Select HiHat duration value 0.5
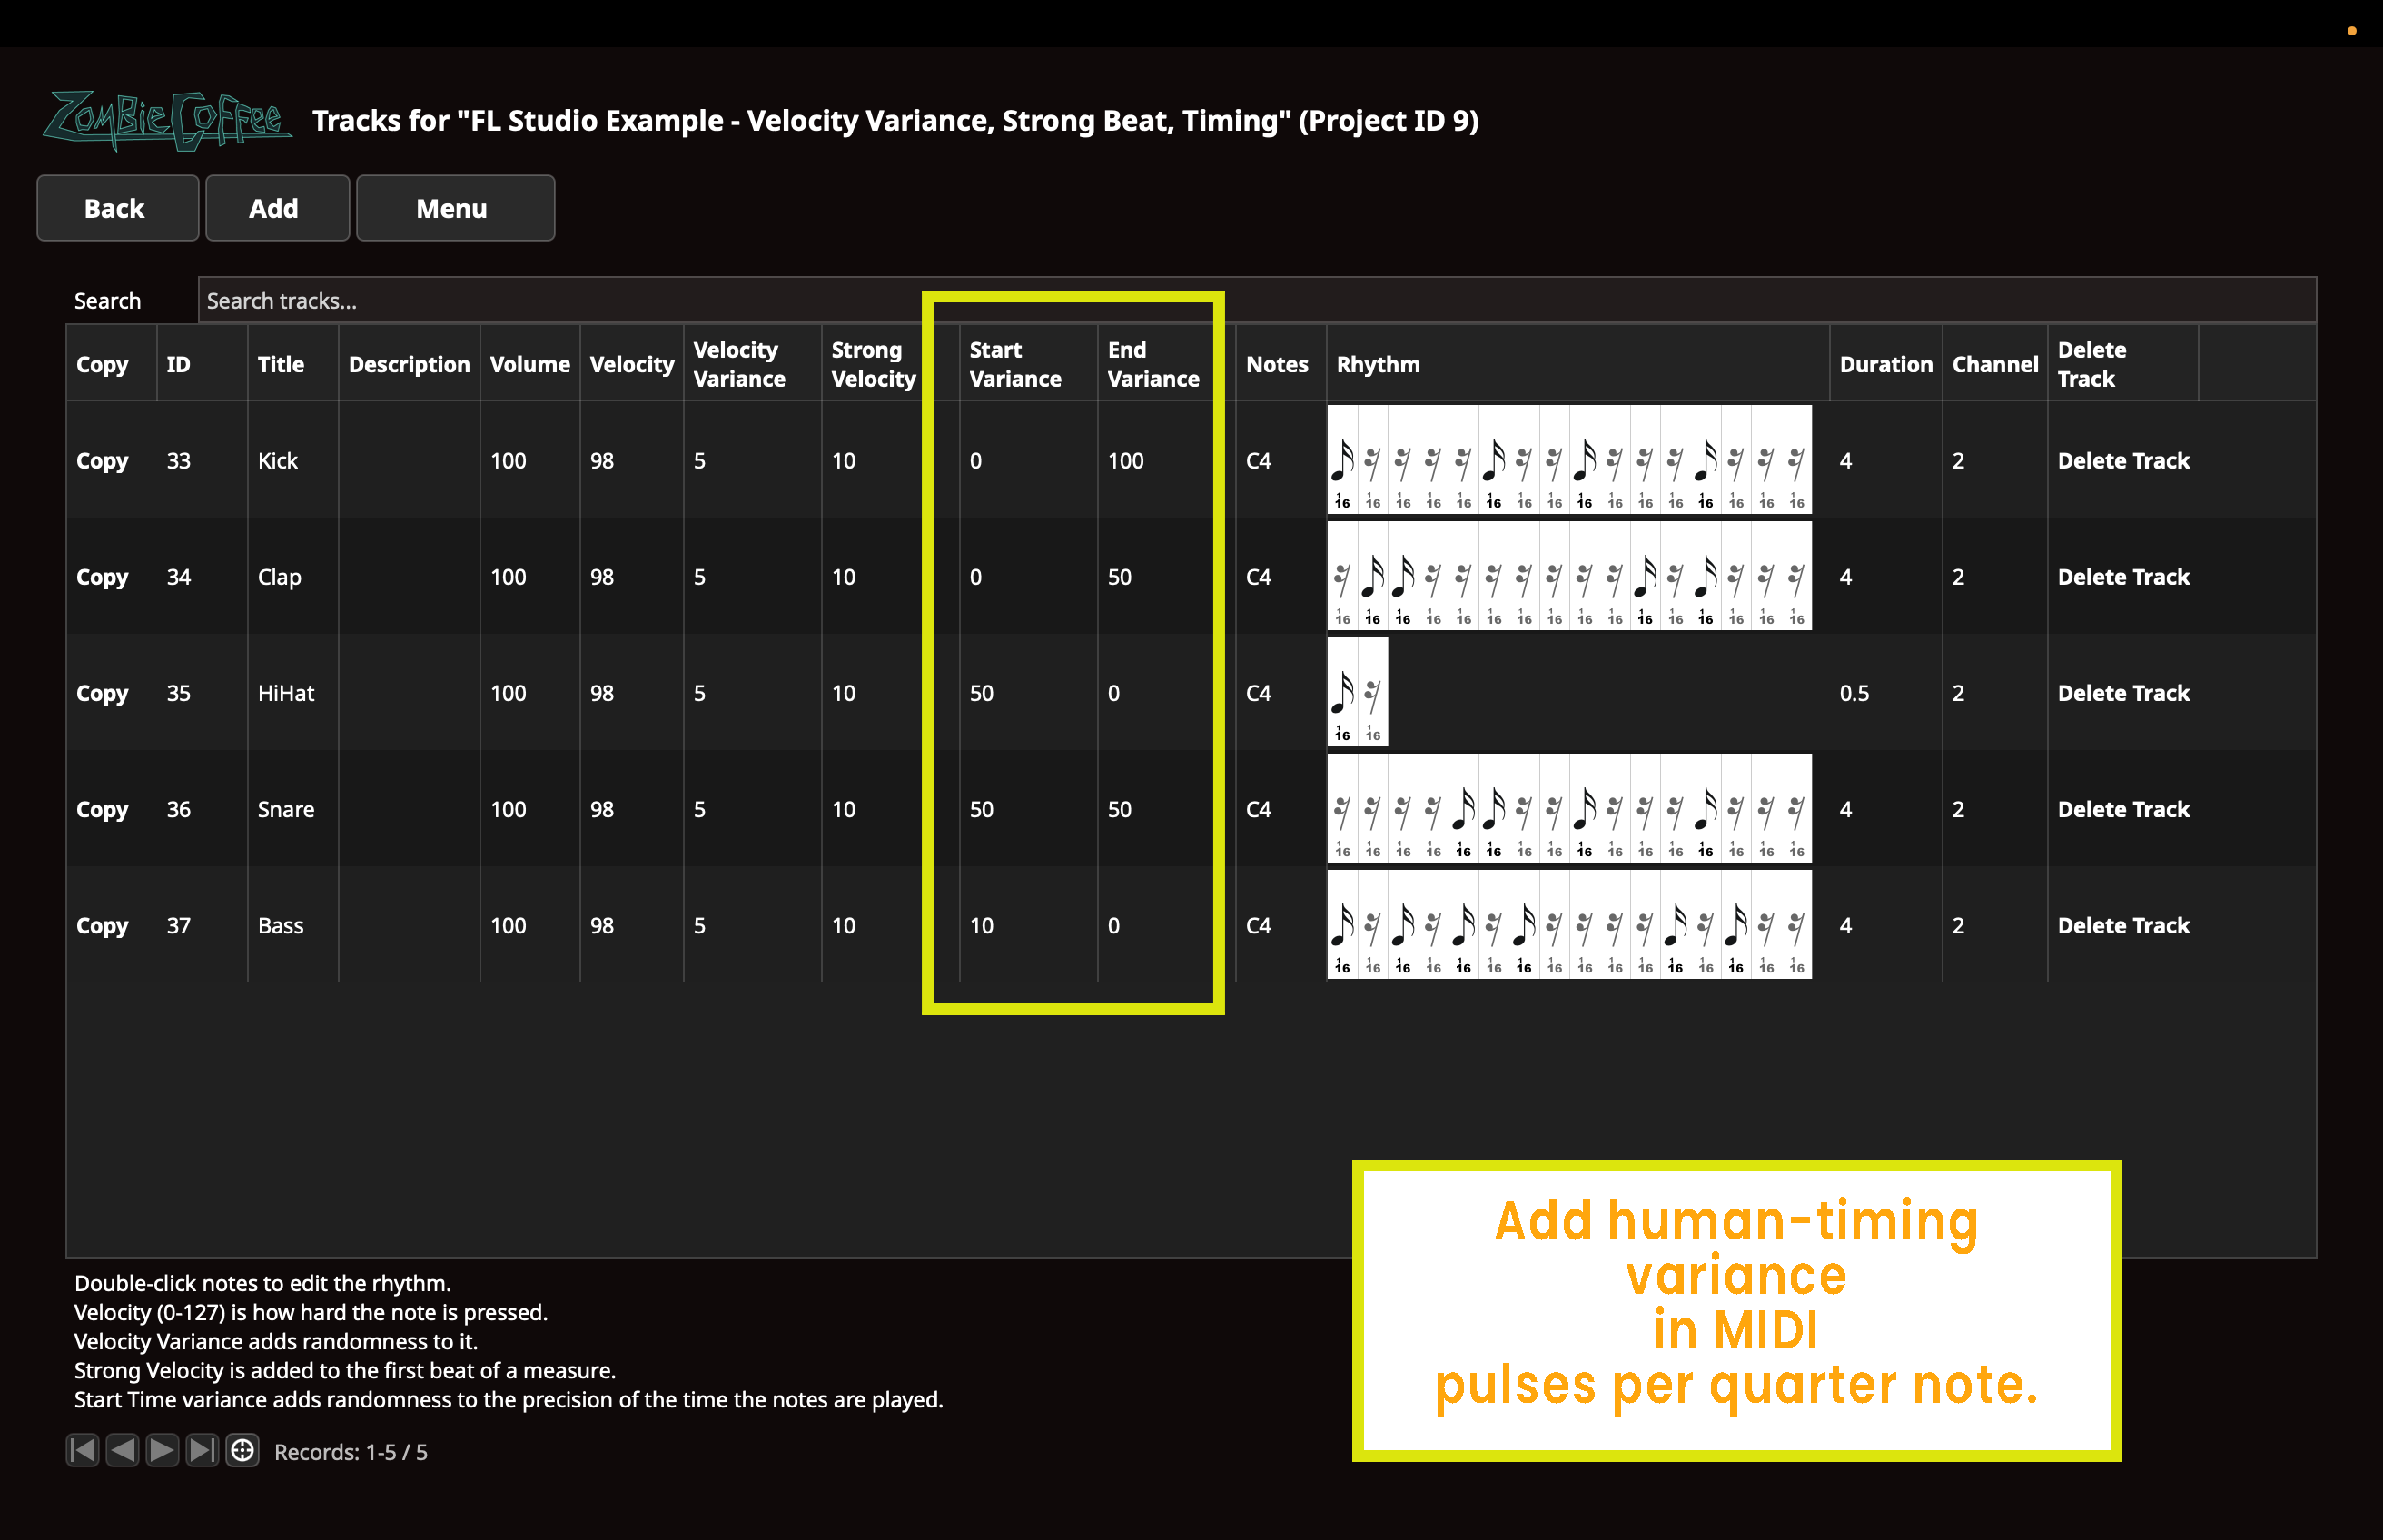This screenshot has height=1540, width=2383. coord(1854,693)
